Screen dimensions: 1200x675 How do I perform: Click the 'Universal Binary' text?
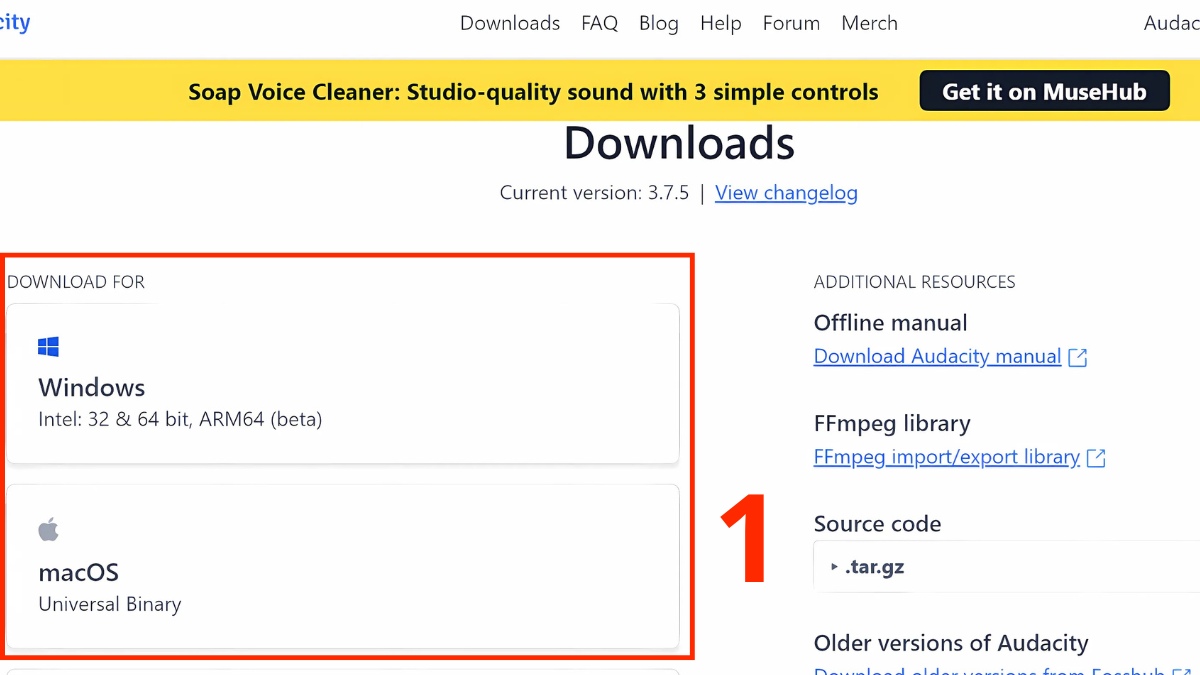pyautogui.click(x=110, y=605)
